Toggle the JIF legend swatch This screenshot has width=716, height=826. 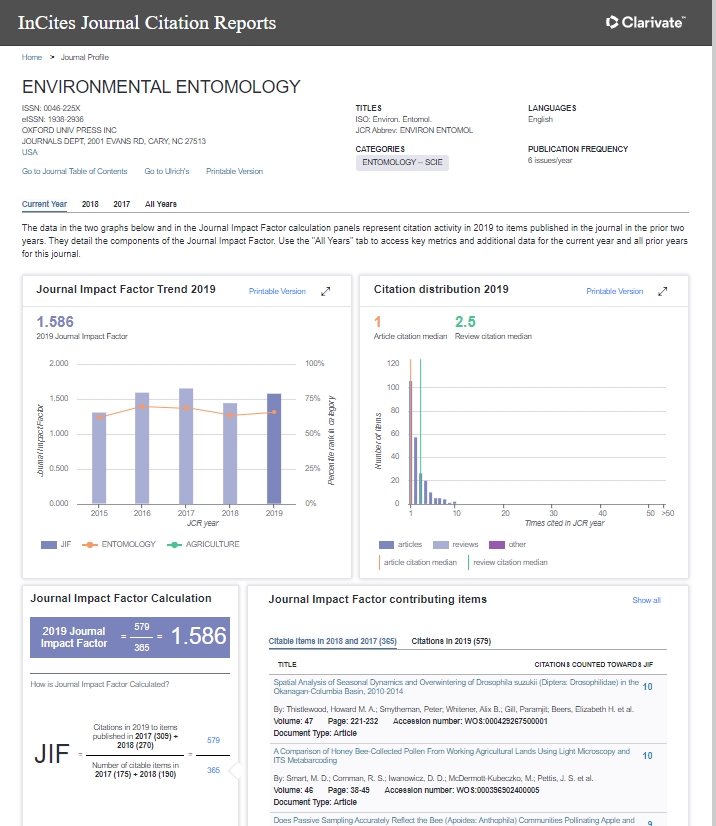(x=48, y=545)
